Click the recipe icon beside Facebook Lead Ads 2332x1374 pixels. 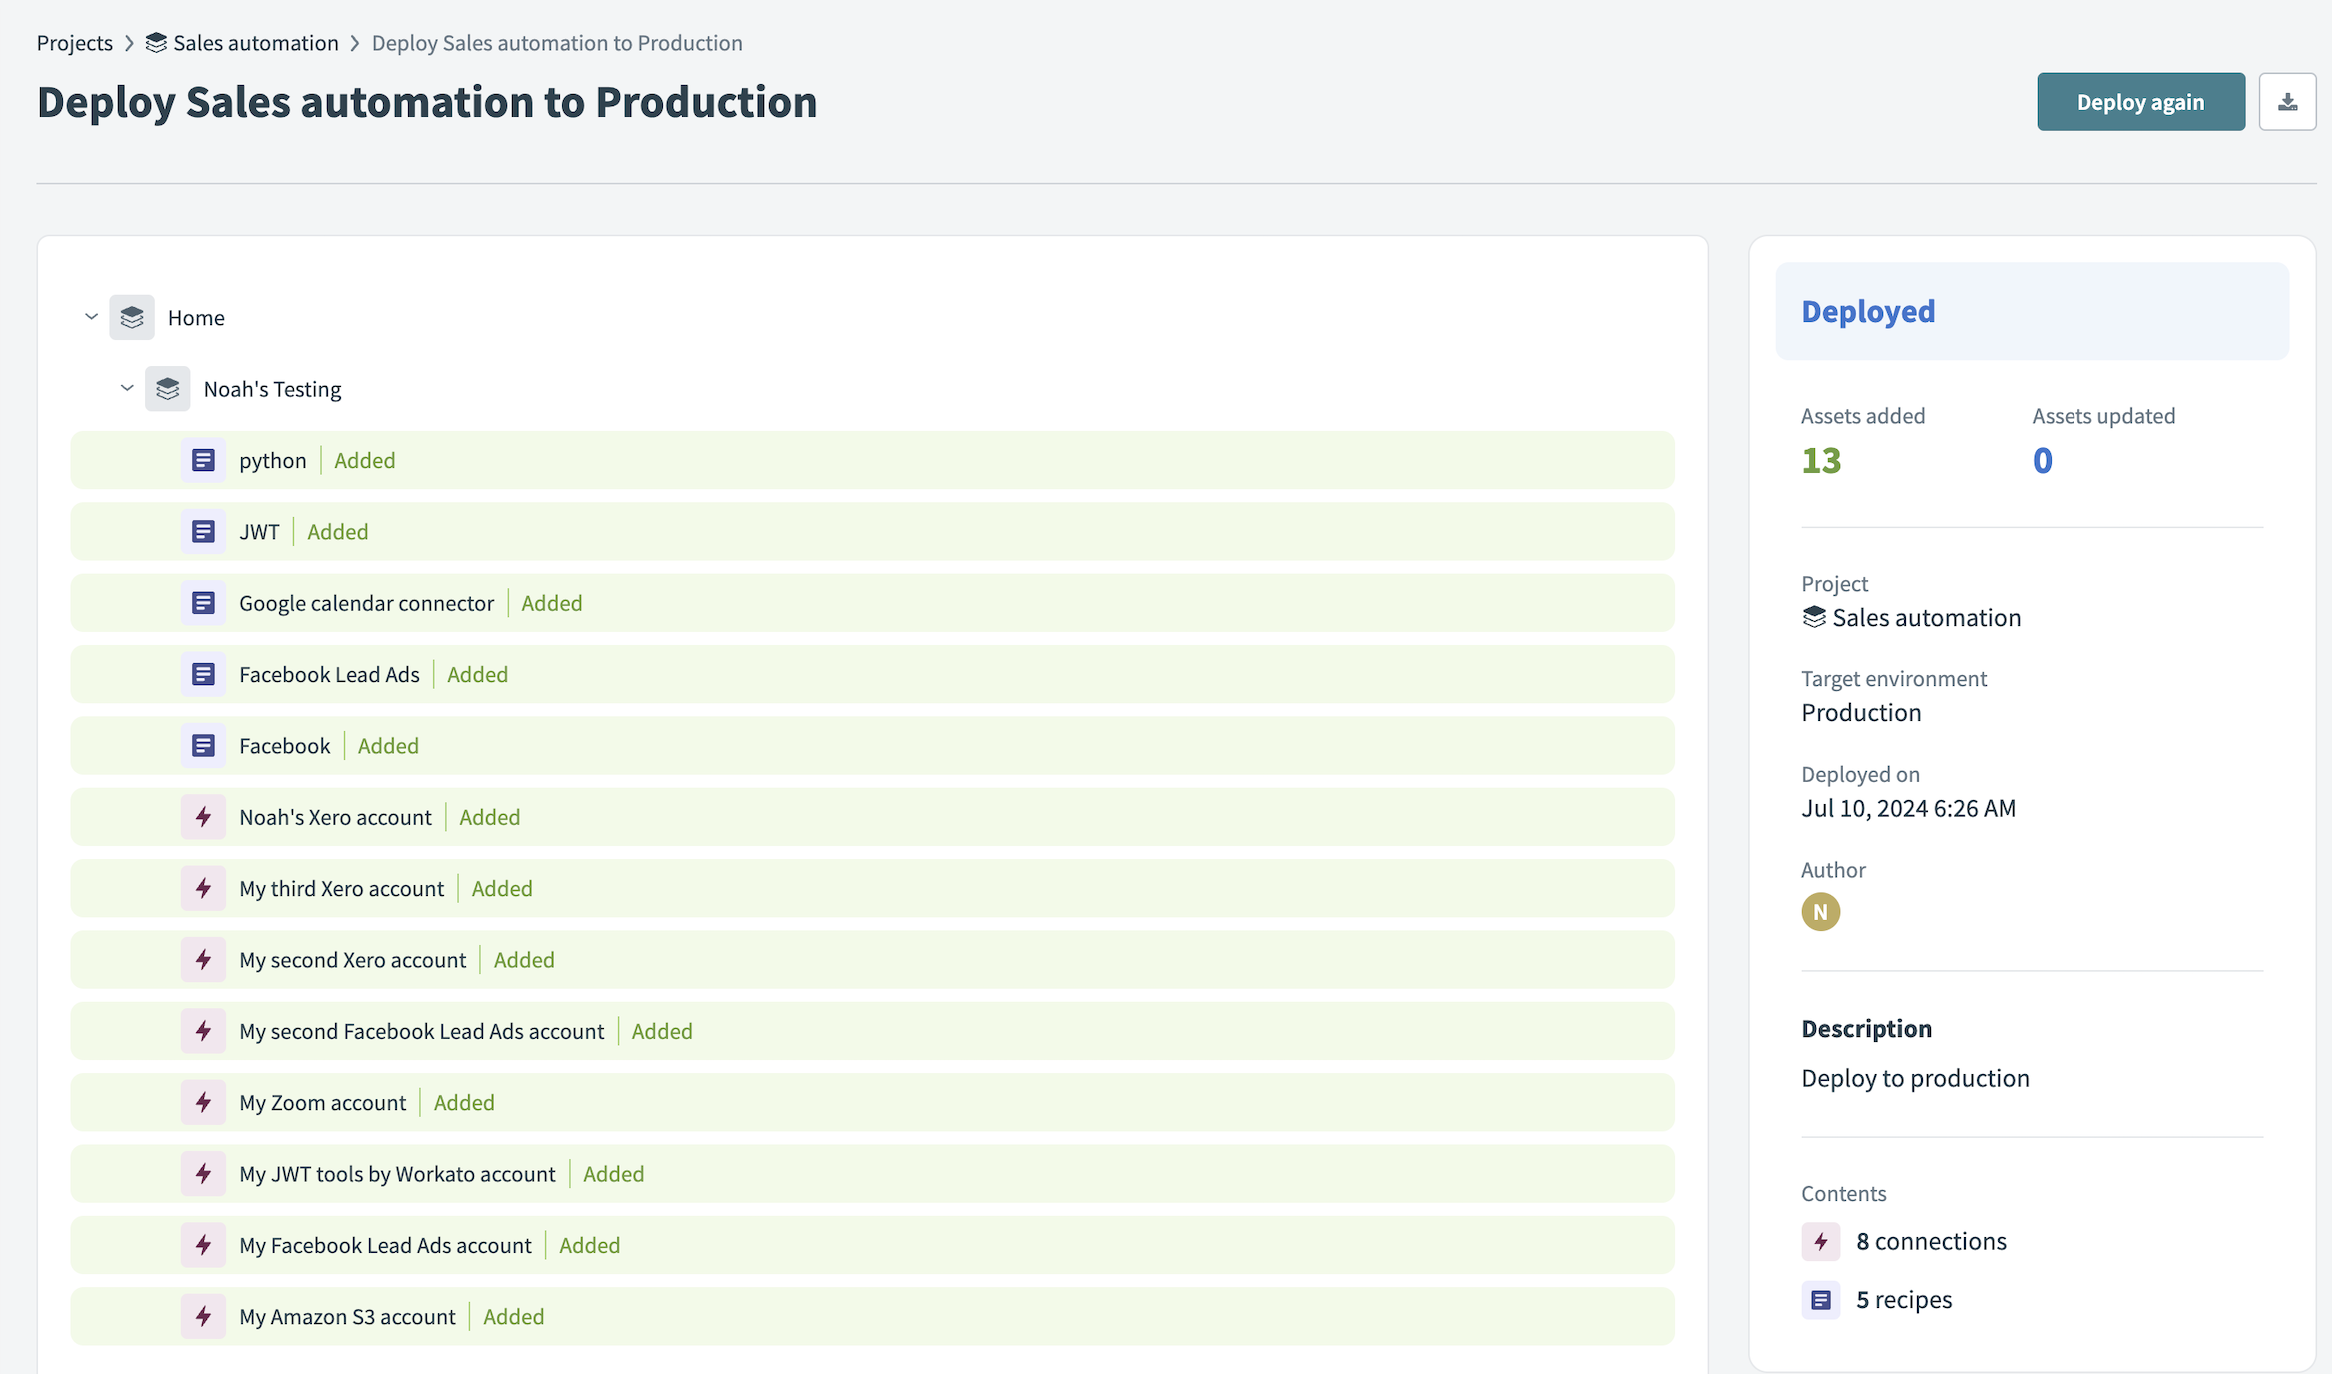203,674
